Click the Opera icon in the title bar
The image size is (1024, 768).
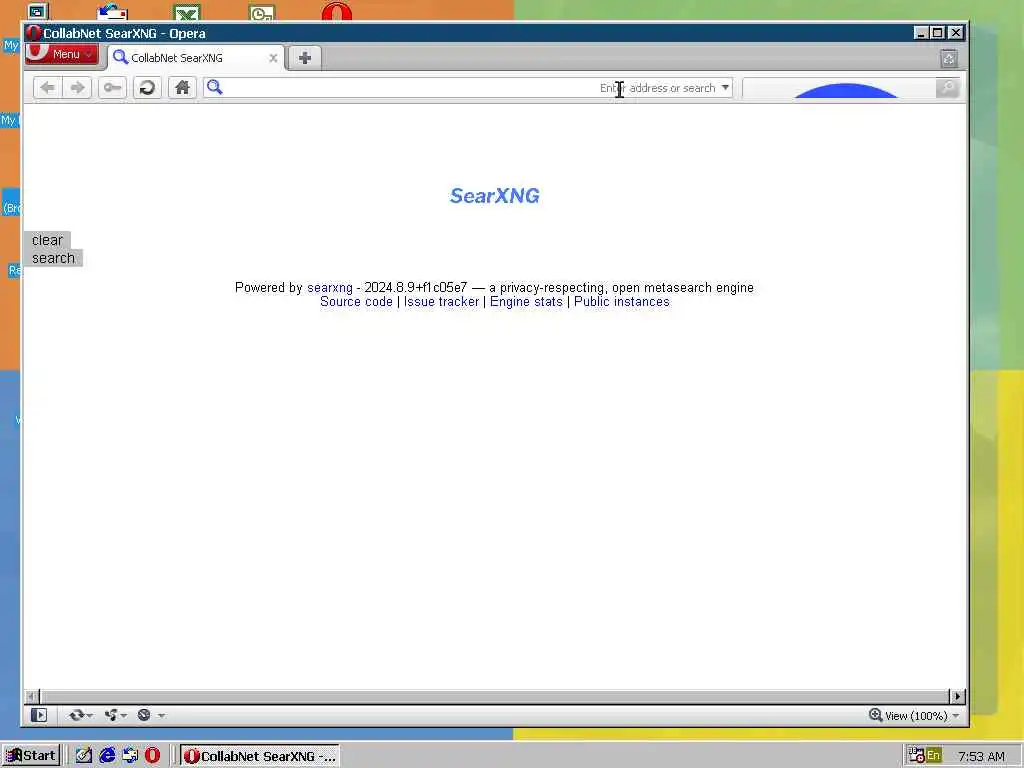click(34, 33)
